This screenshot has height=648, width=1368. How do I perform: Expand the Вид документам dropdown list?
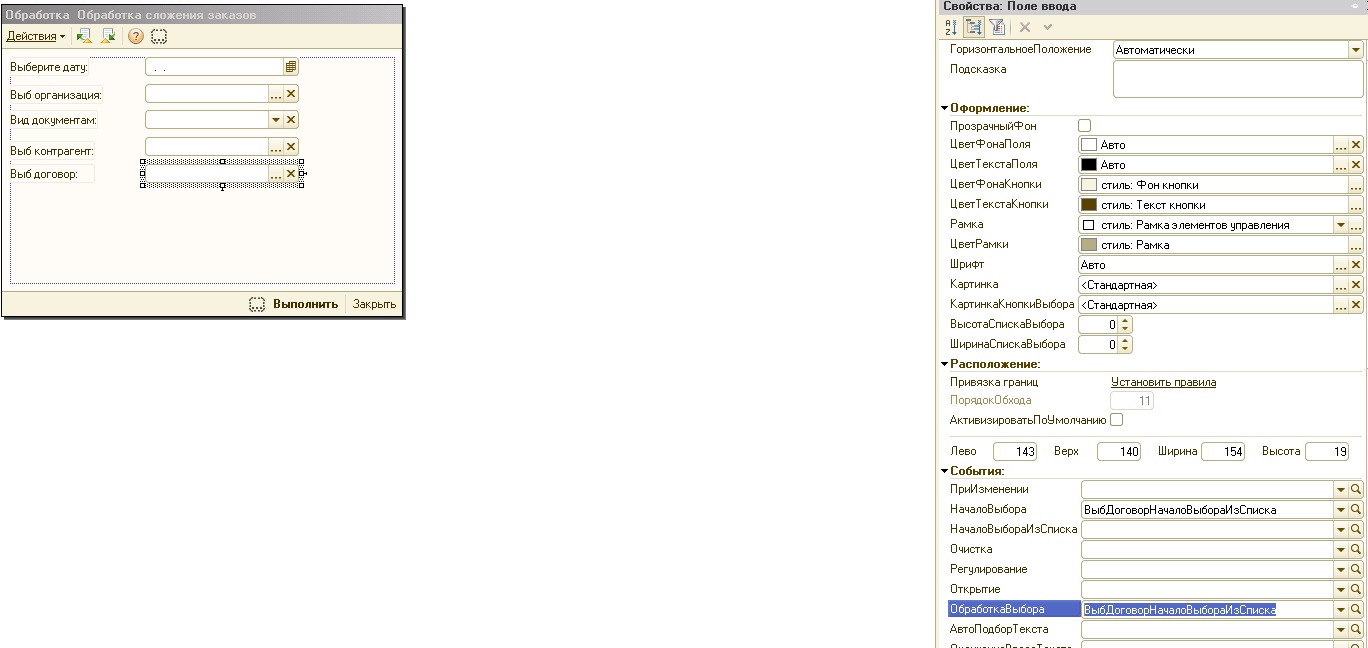click(x=276, y=120)
